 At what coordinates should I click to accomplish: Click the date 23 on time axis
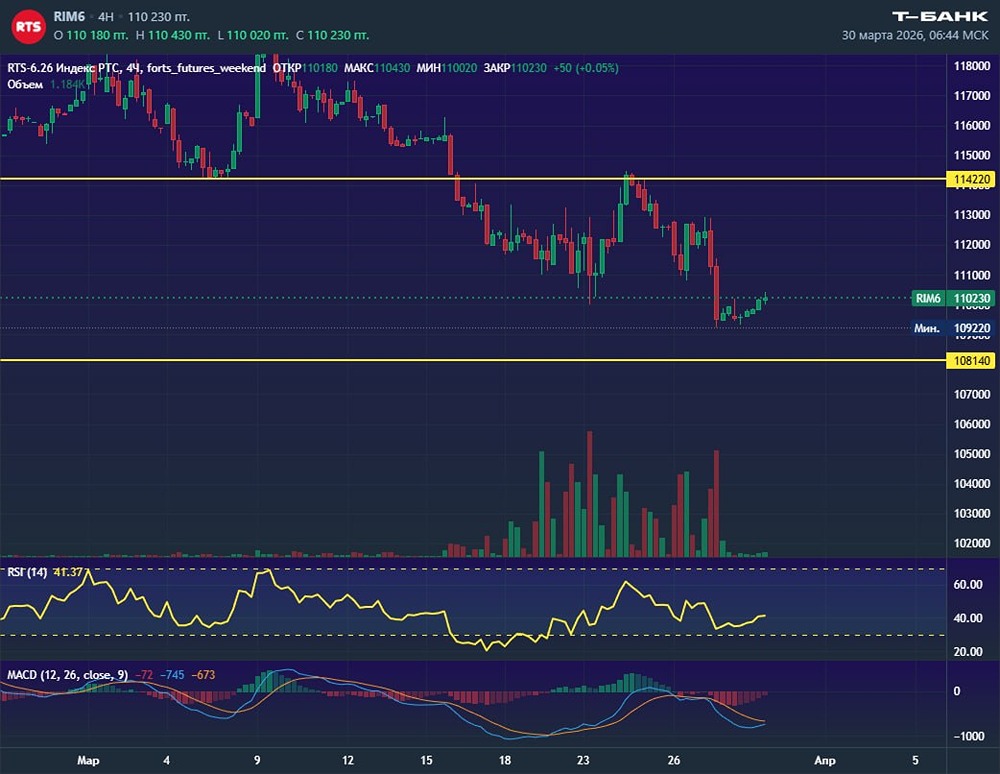coord(583,760)
